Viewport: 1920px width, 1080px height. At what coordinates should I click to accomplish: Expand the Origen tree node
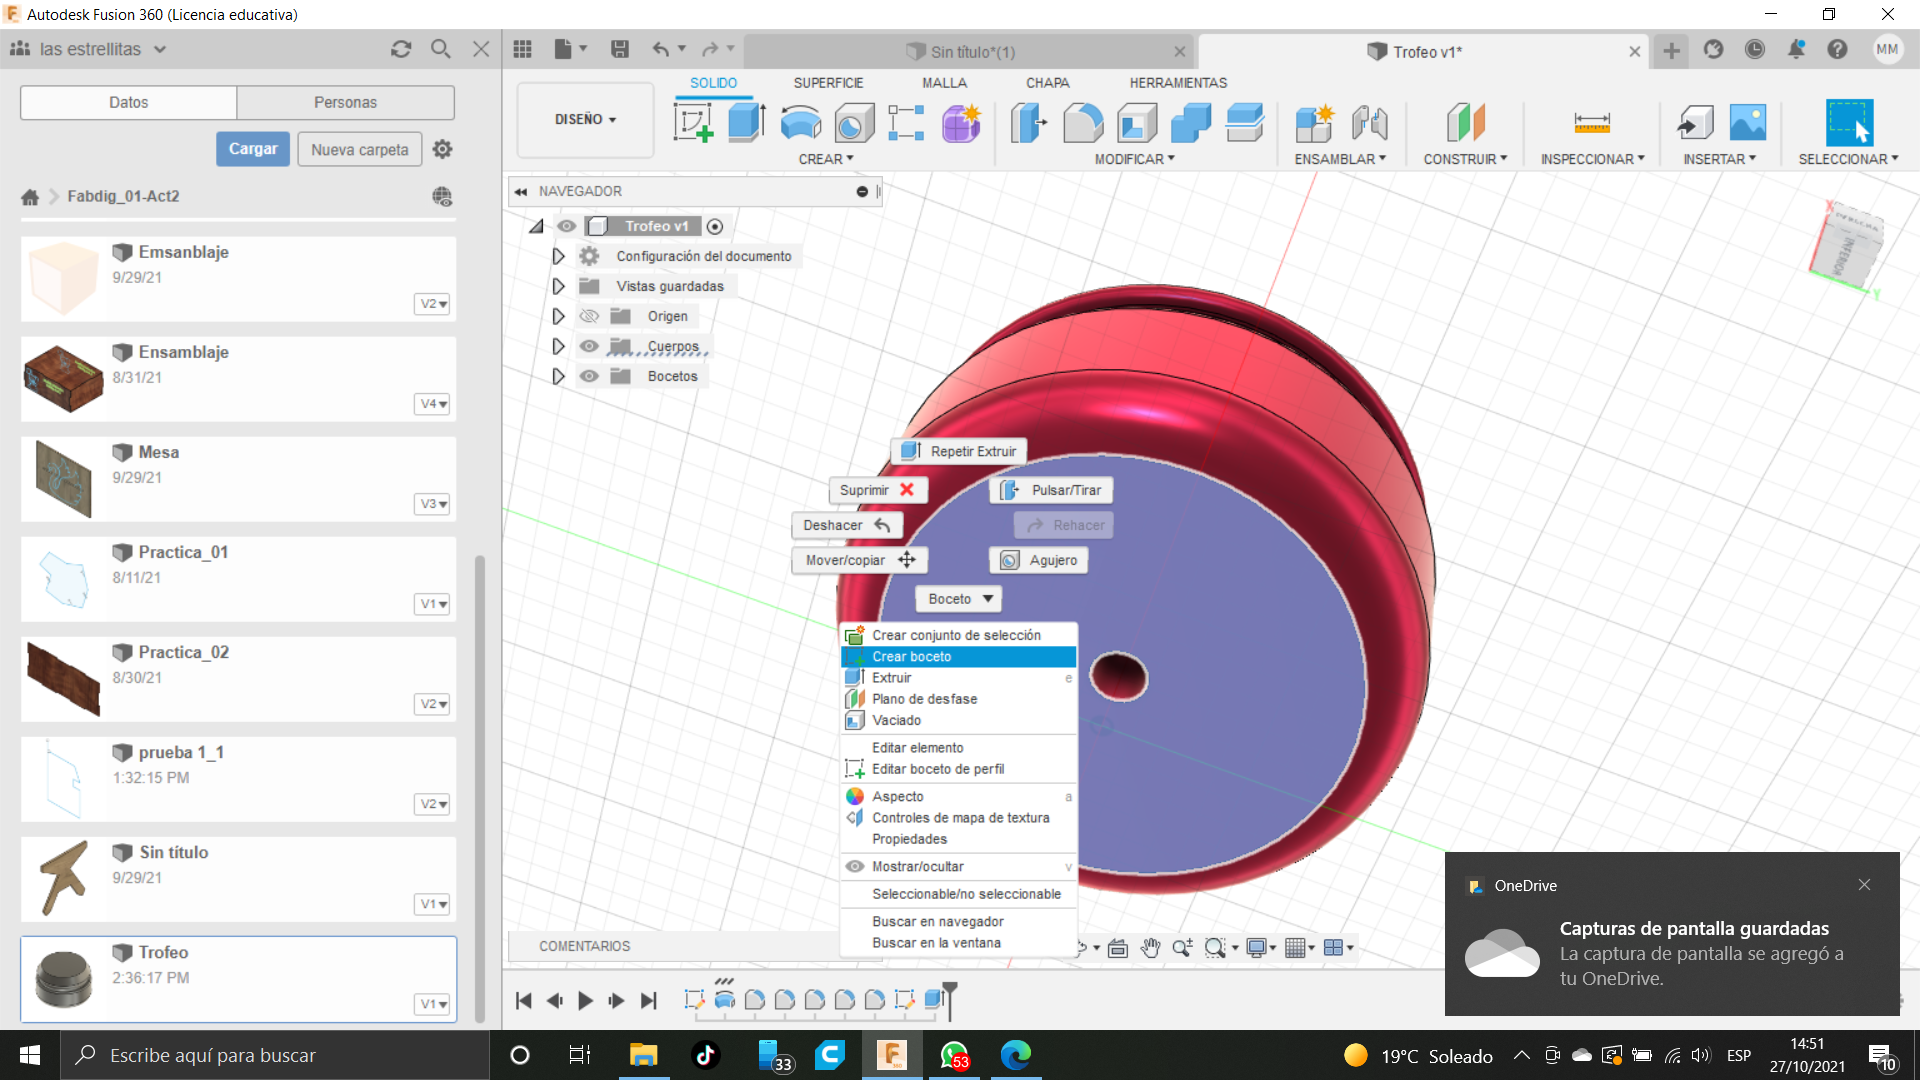pos(559,316)
